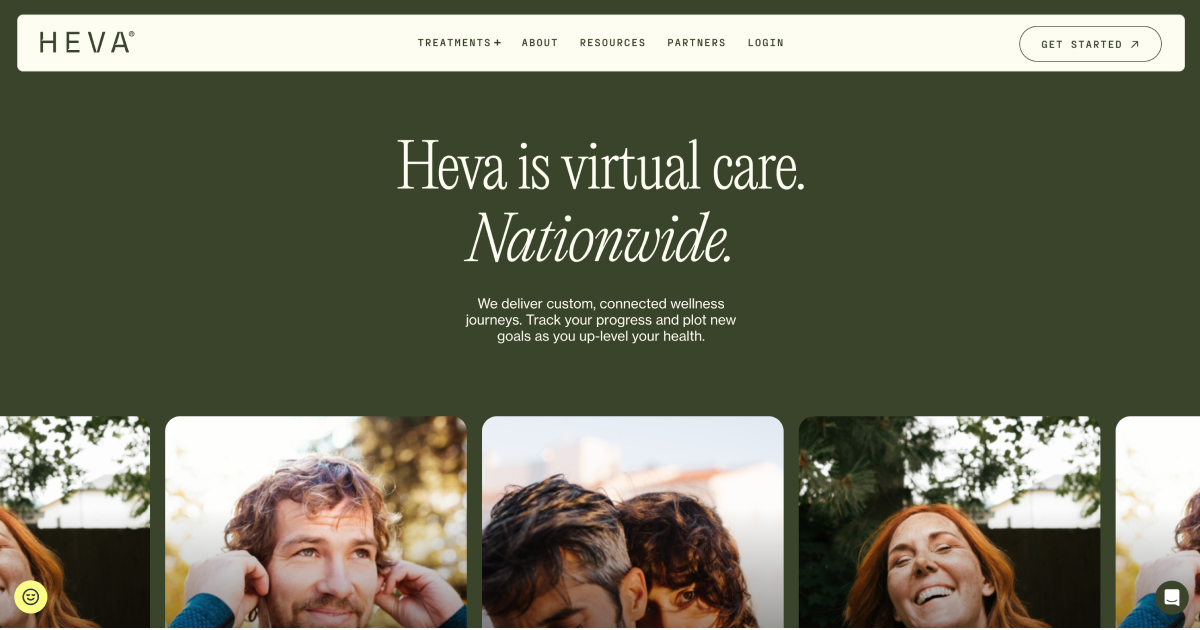Open the chat messenger bubble

click(1171, 597)
